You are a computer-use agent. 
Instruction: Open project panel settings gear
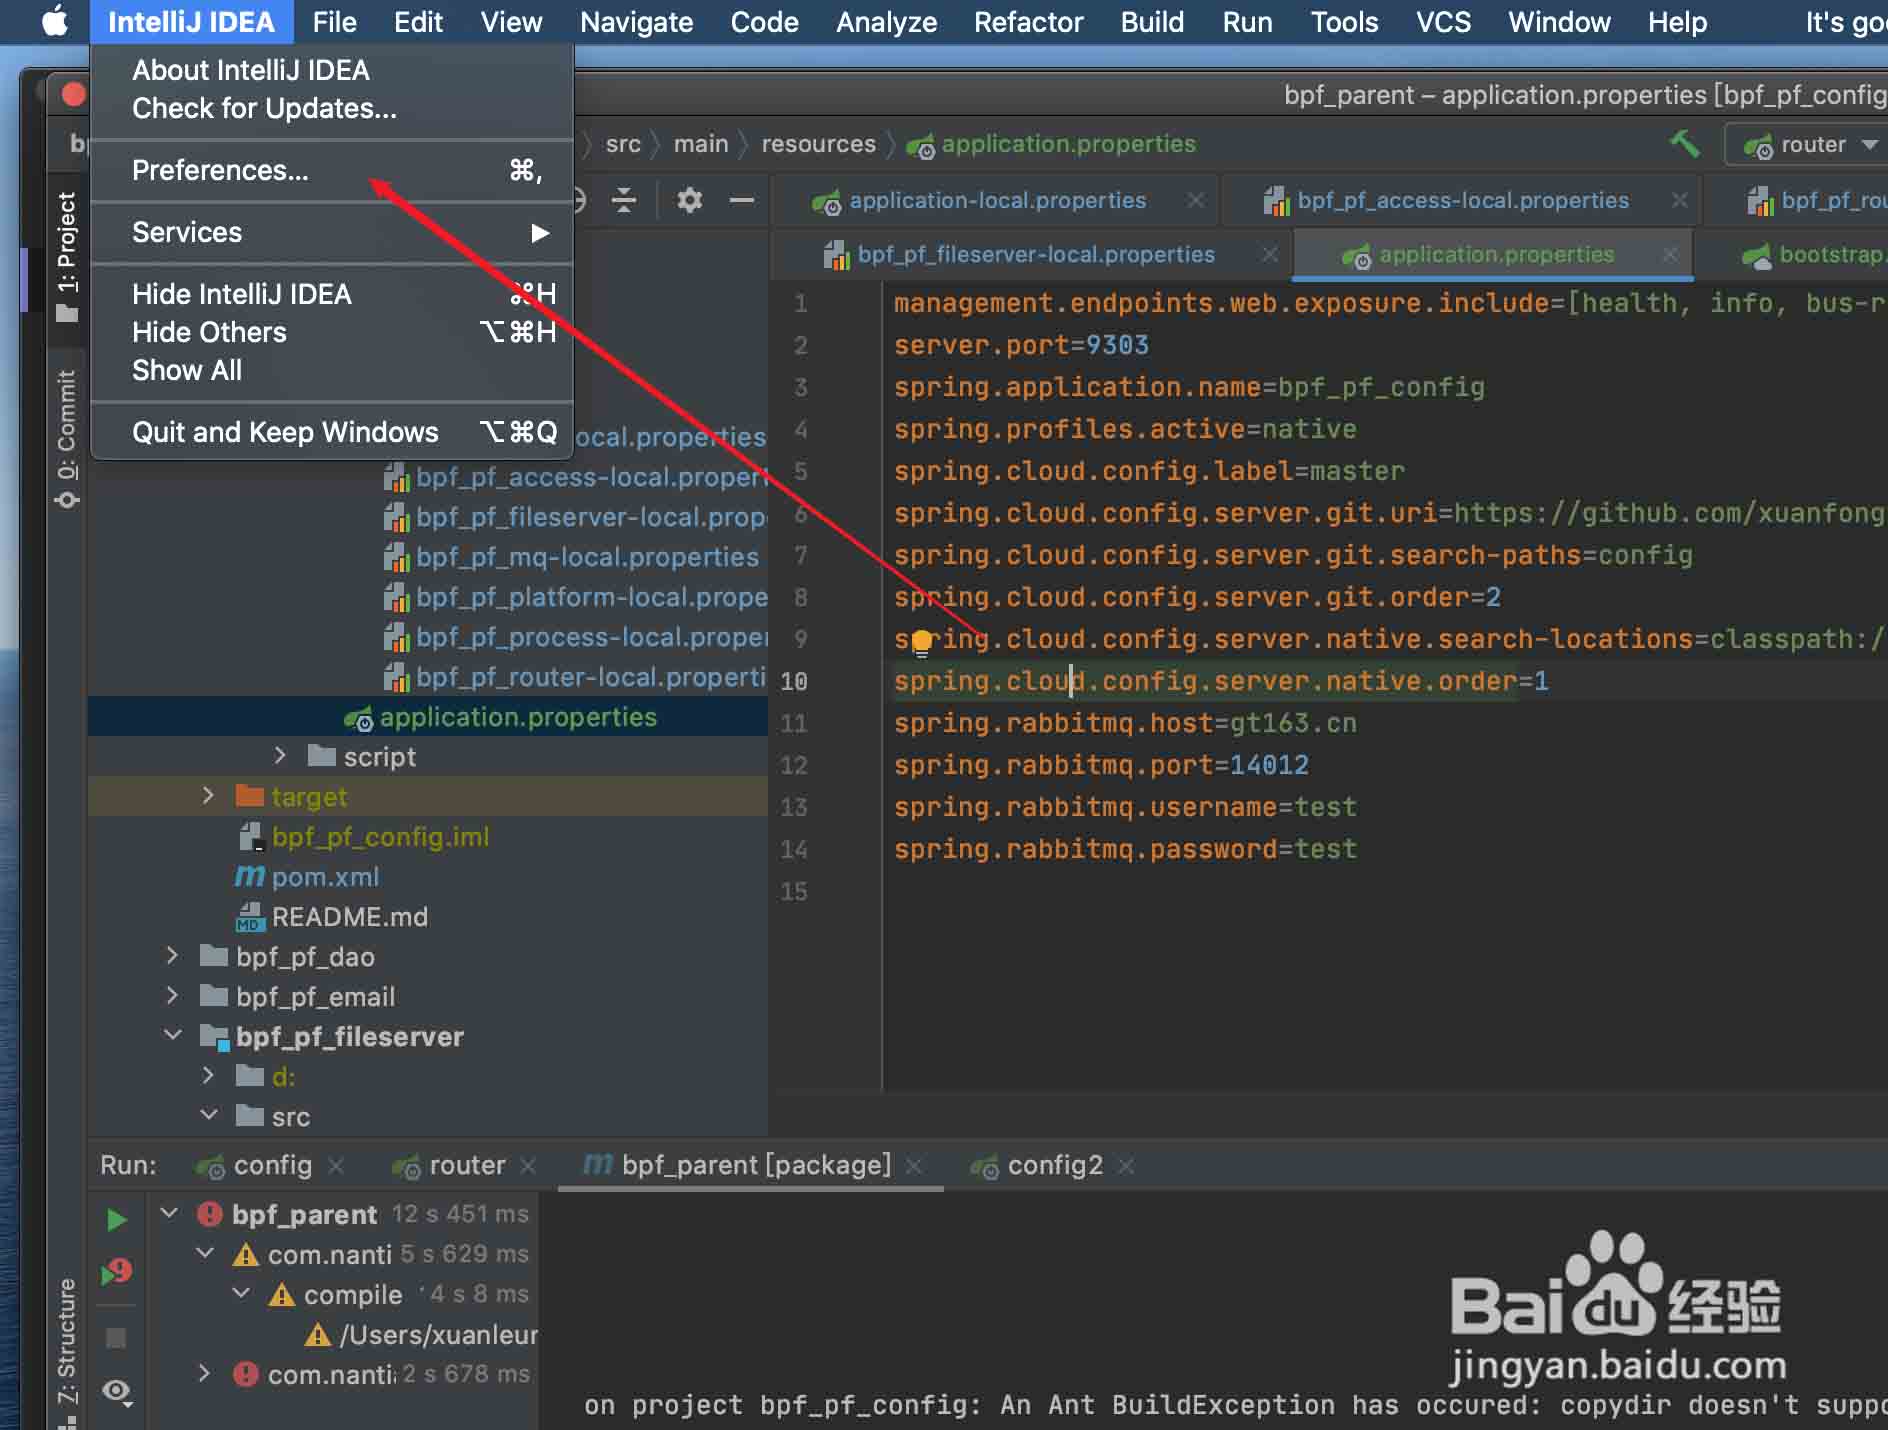point(689,201)
